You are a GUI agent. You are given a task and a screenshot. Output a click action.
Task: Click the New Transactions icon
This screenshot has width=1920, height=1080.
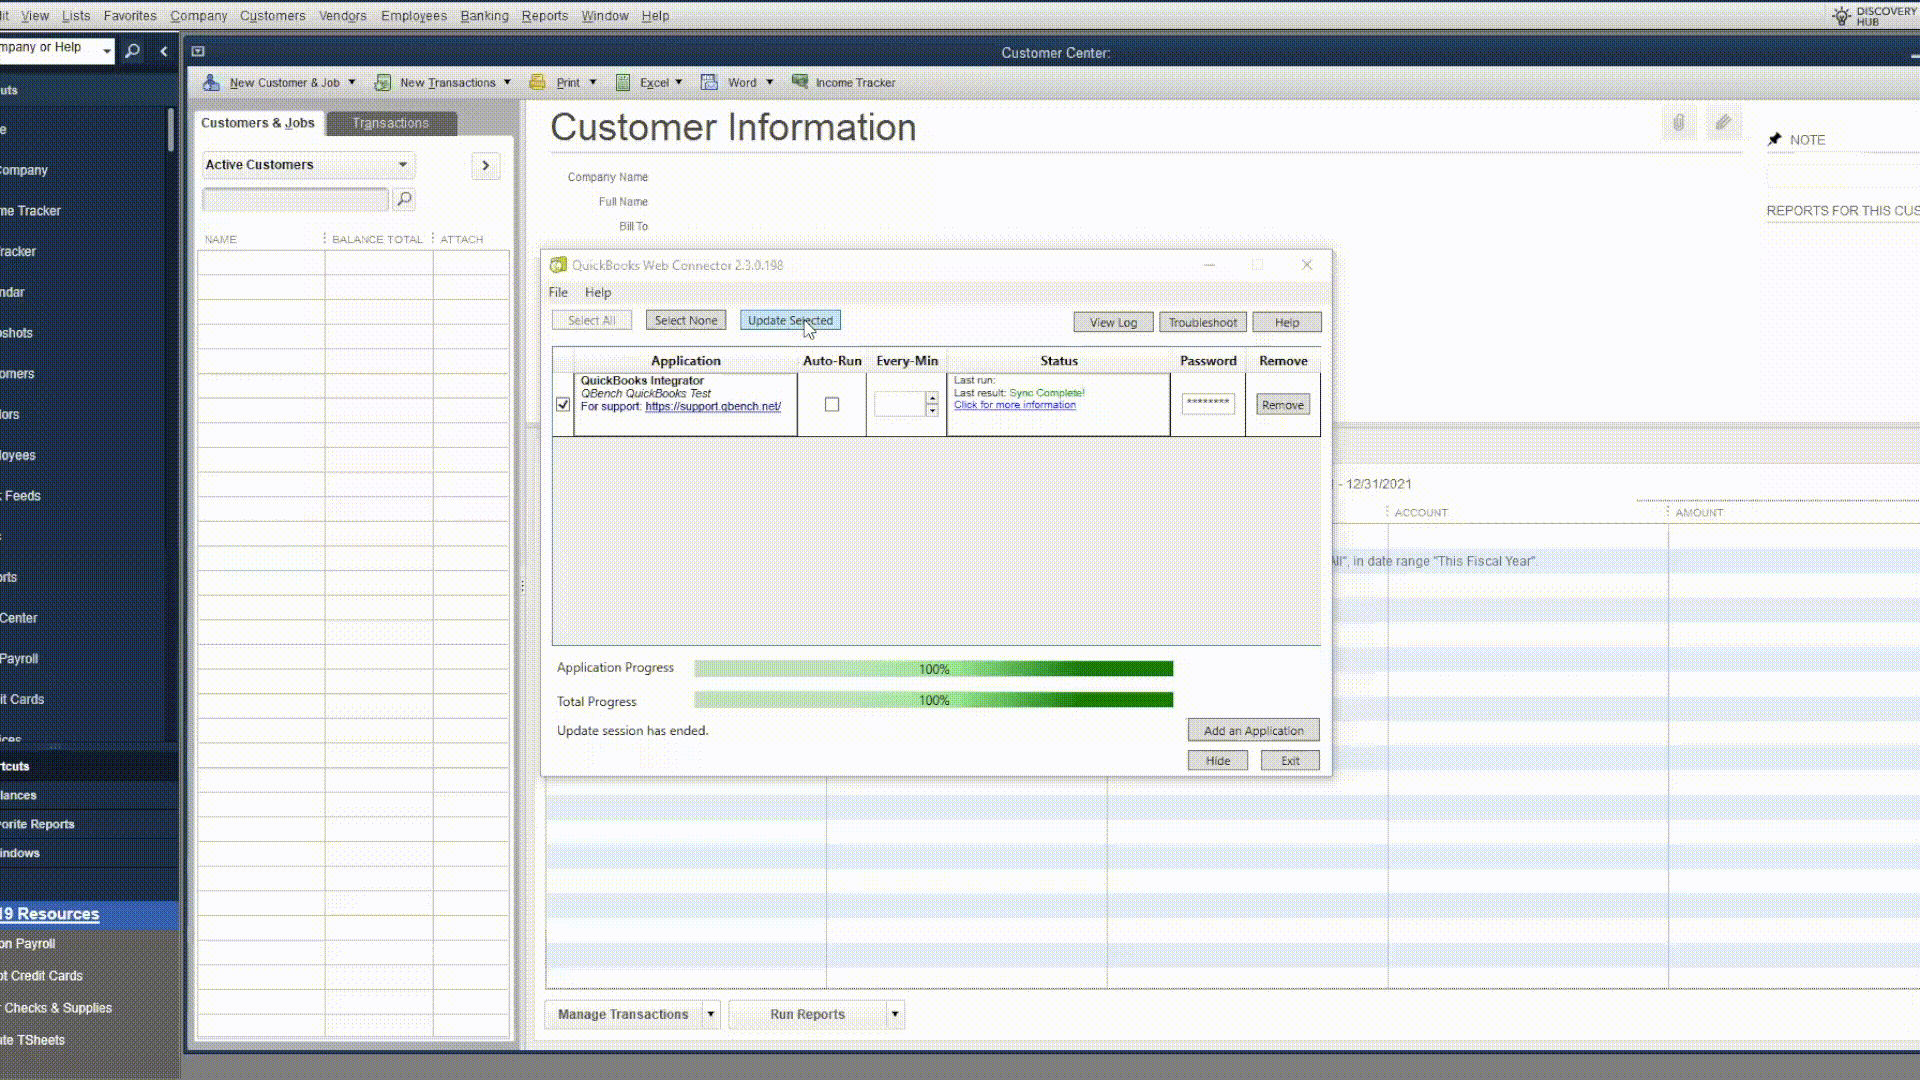click(x=383, y=82)
